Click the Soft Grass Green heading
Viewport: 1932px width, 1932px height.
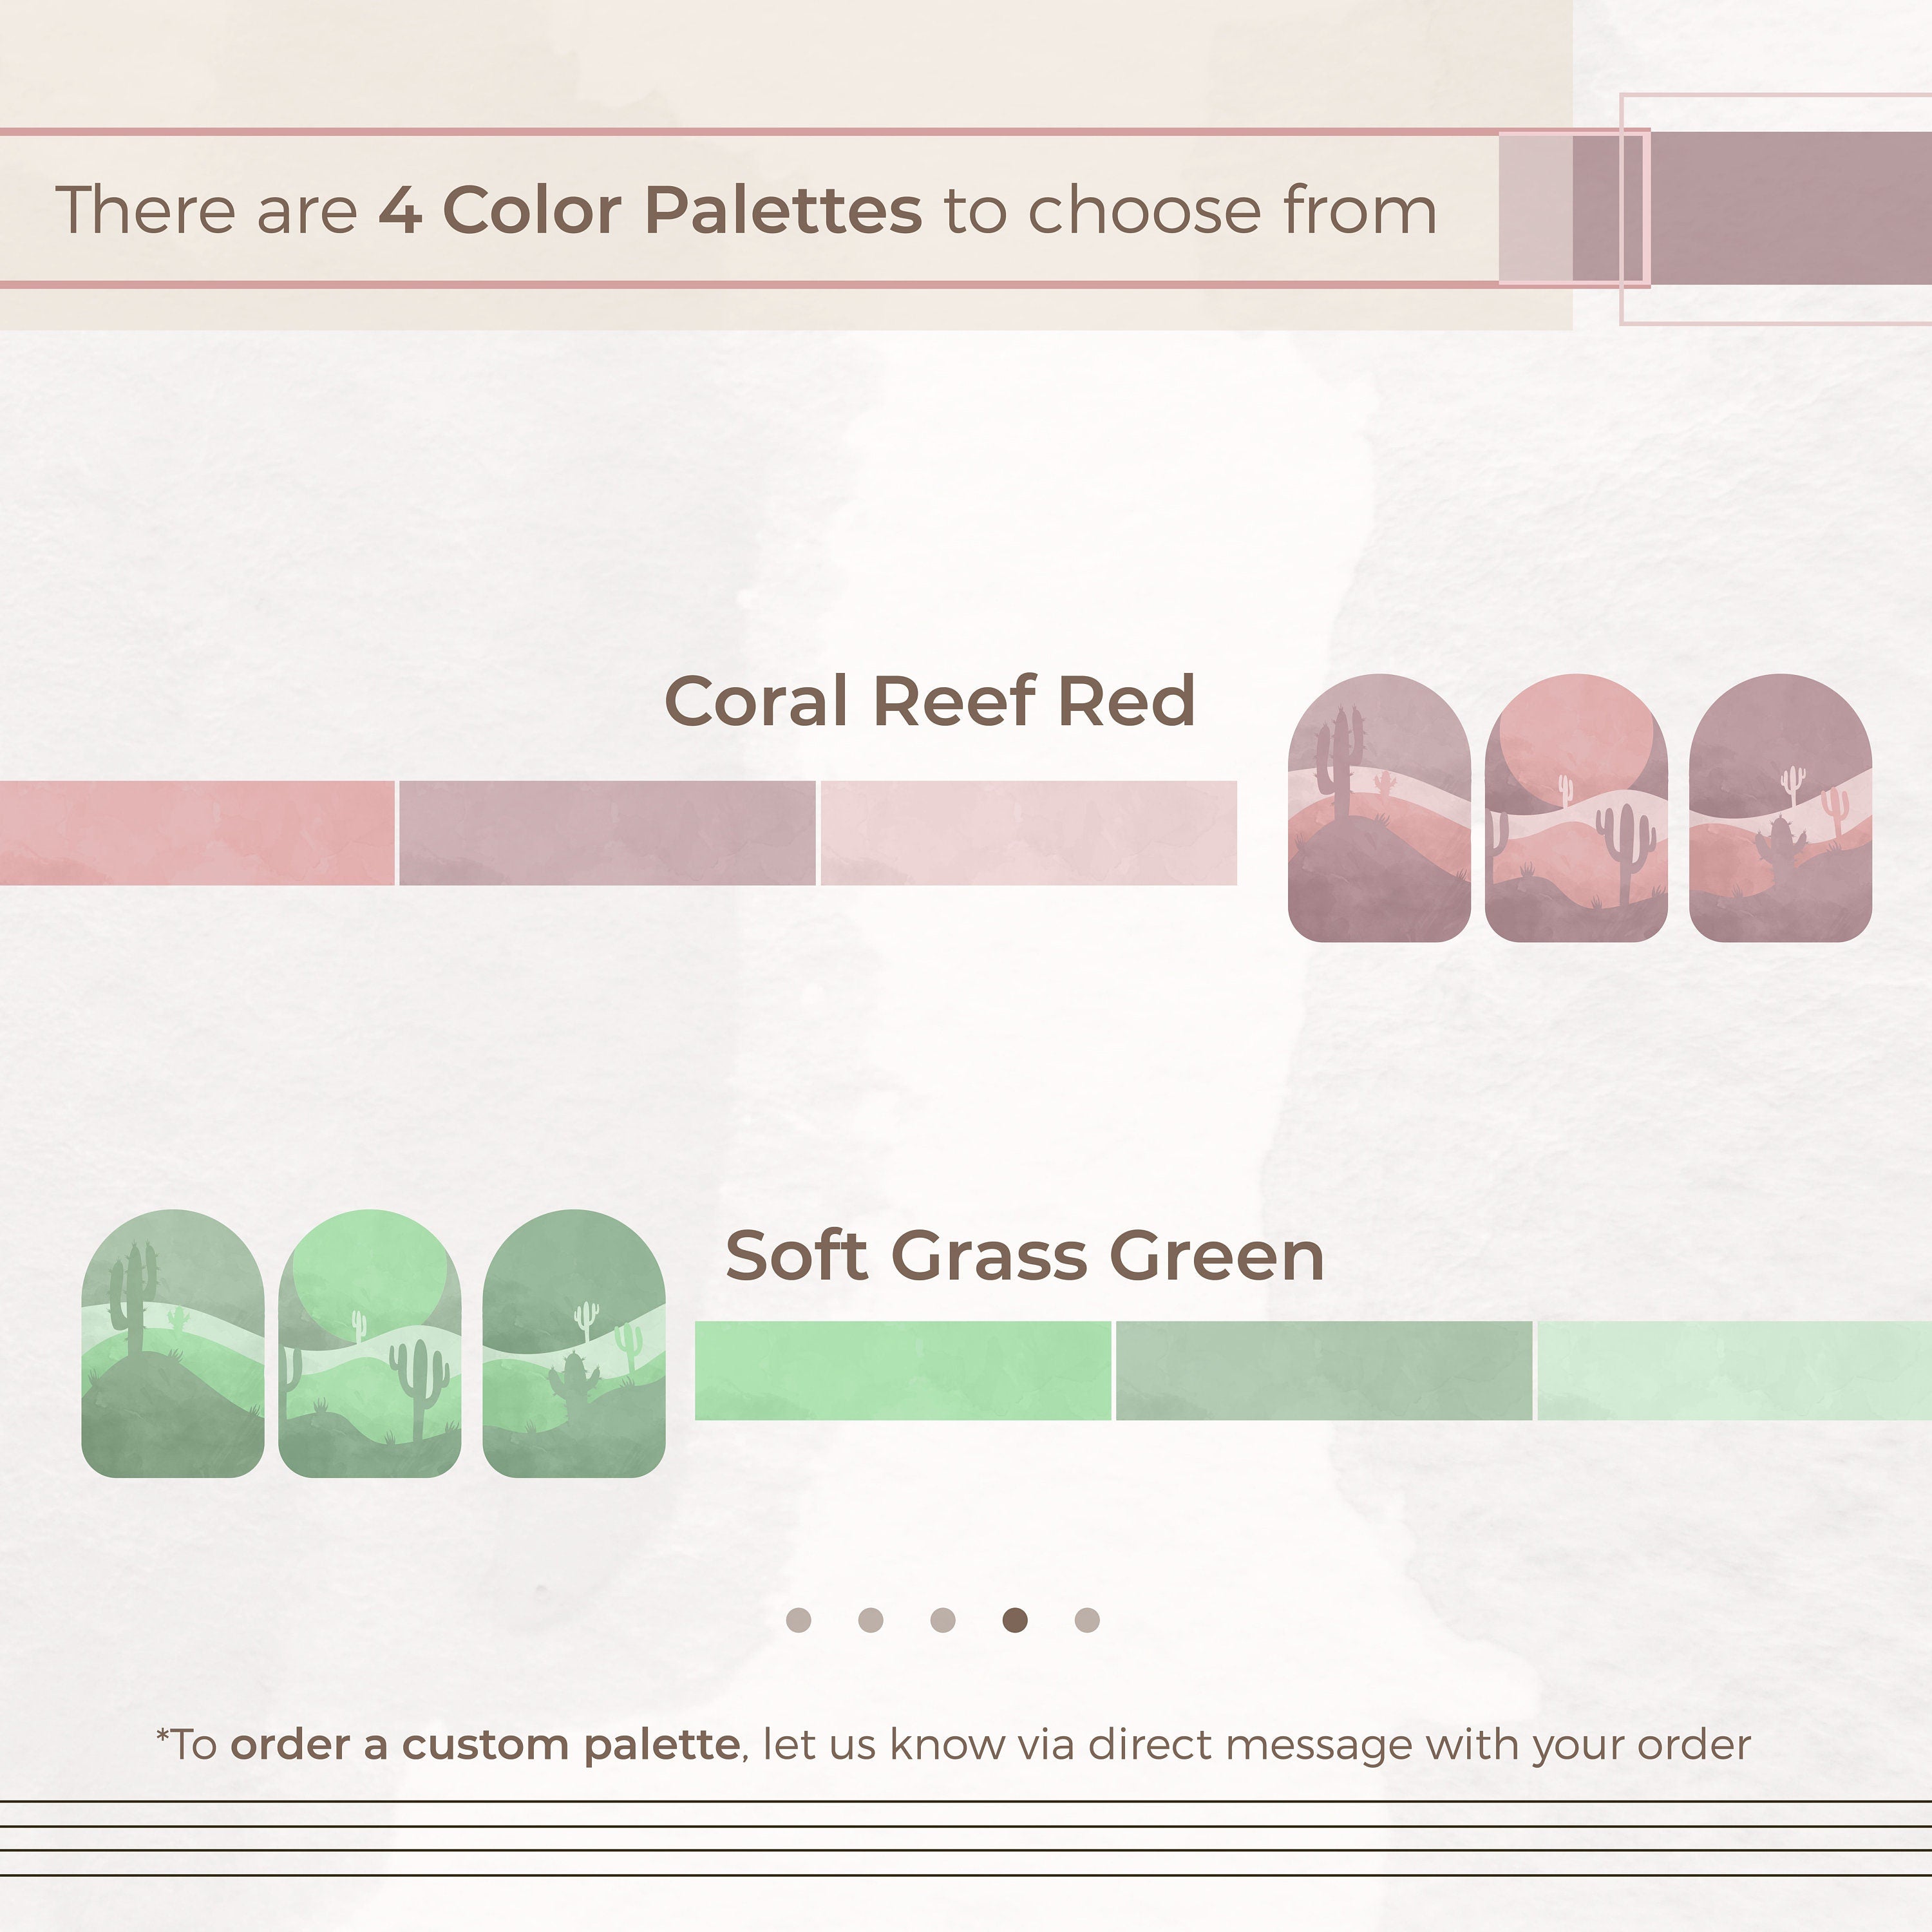(1024, 1256)
